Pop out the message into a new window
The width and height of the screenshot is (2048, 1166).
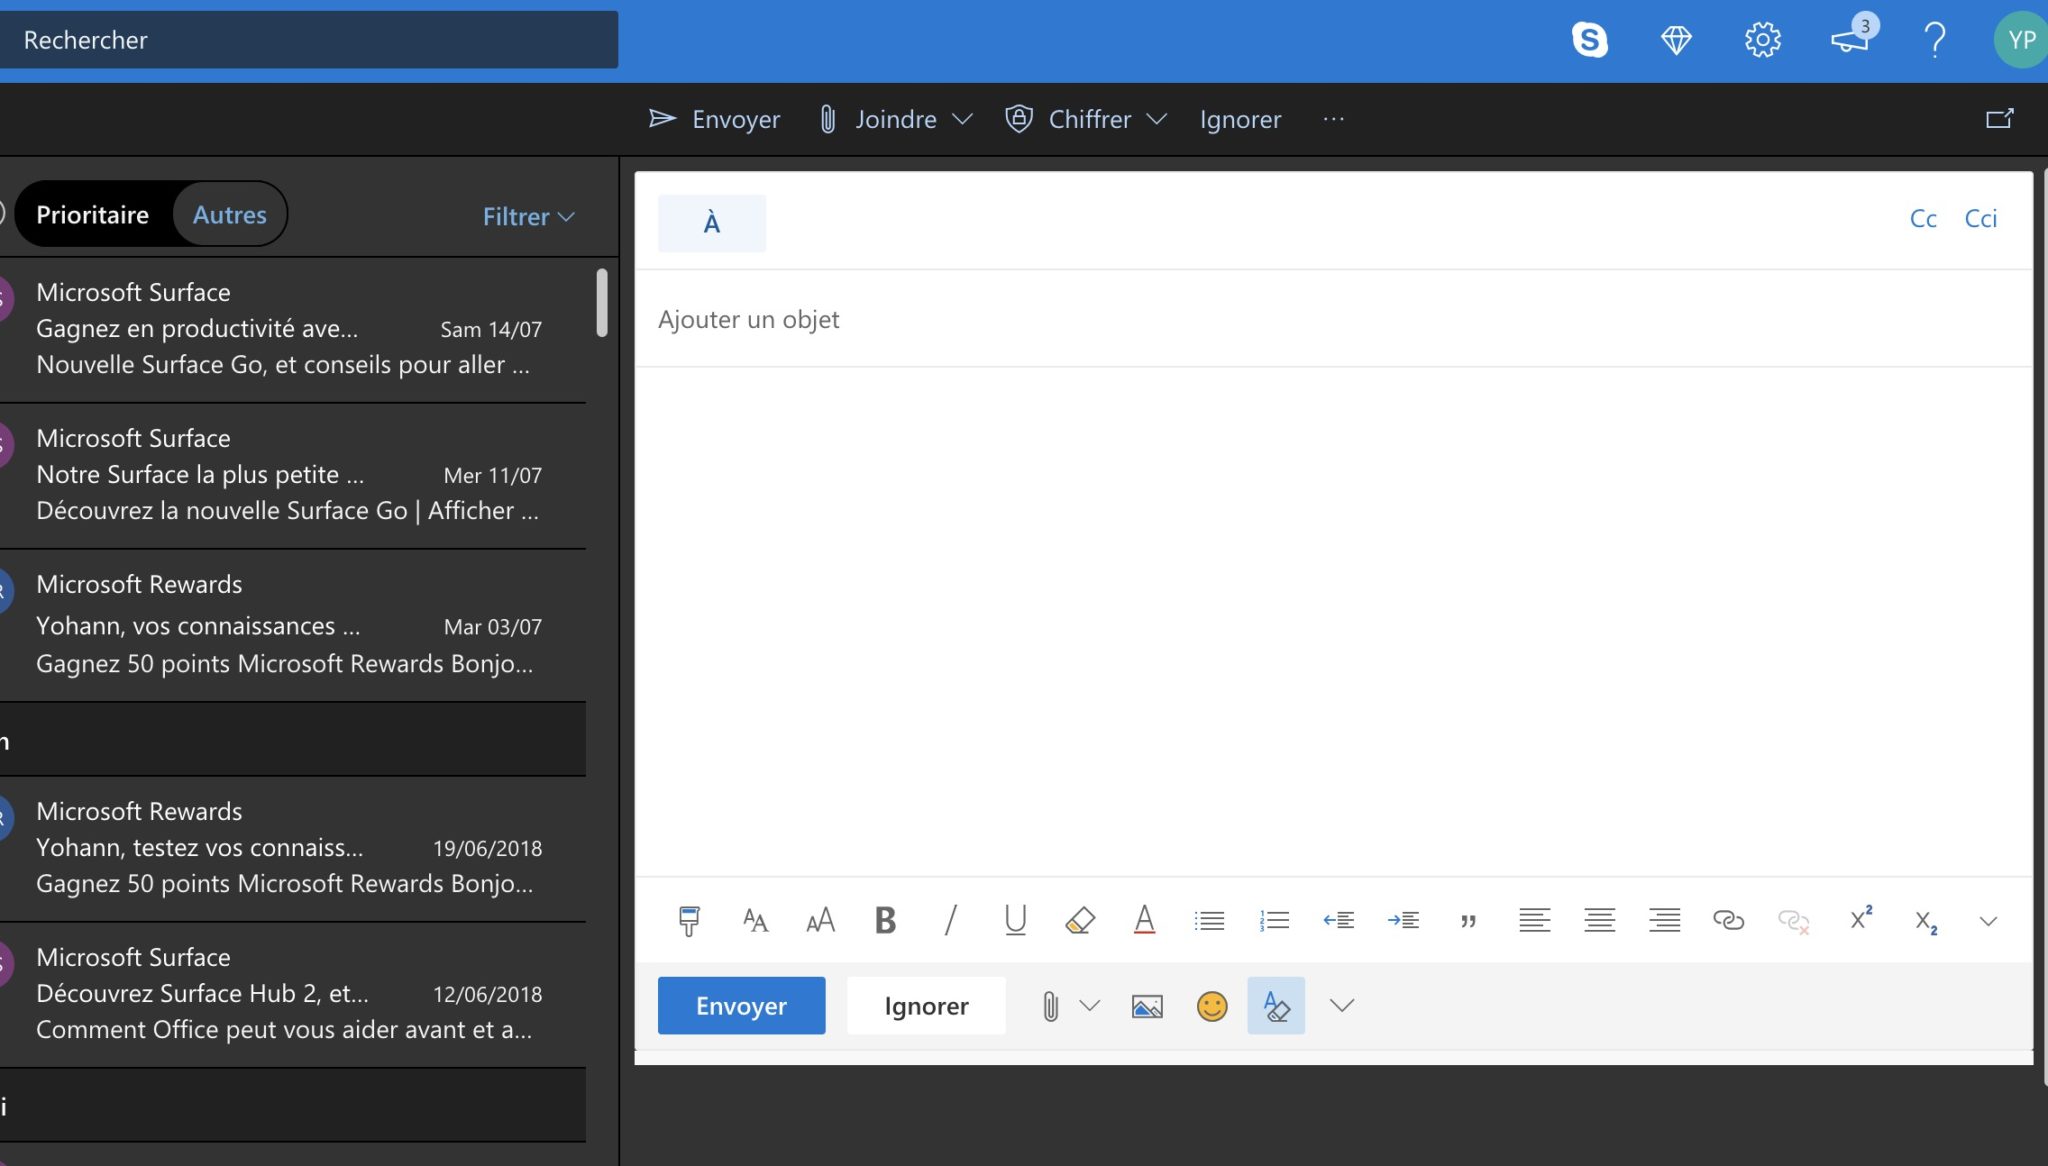[x=1999, y=119]
